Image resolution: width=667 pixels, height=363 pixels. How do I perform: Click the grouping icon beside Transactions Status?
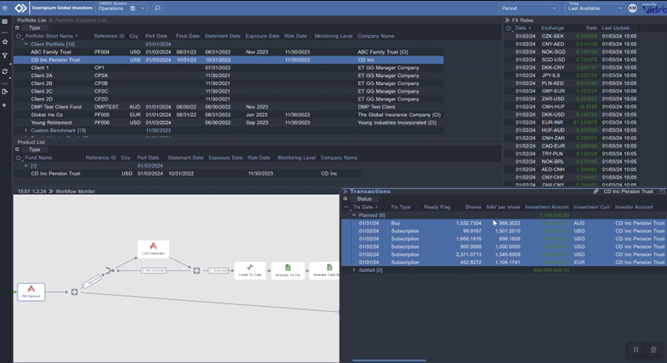pos(345,199)
